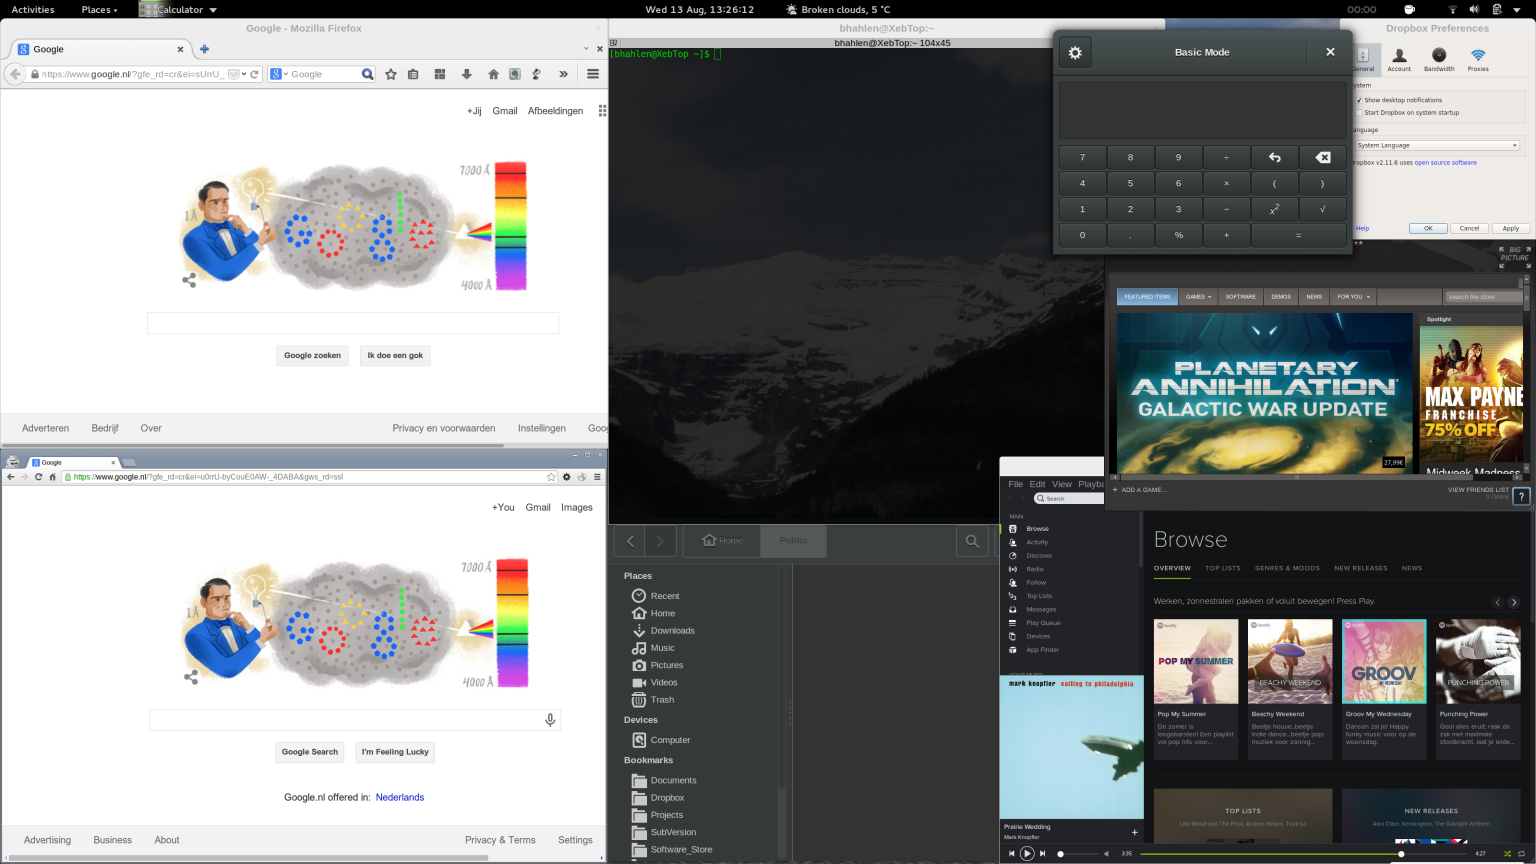1536x864 pixels.
Task: Click the undo arrow key in Calculator
Action: (1274, 157)
